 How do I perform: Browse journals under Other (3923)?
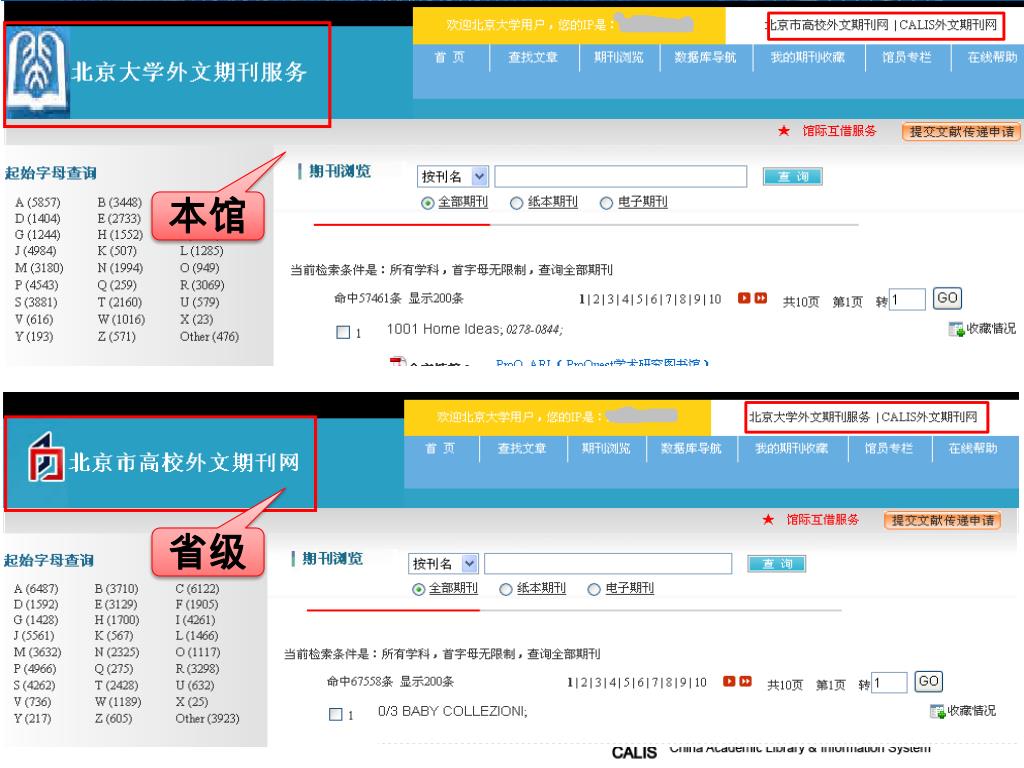pos(207,718)
